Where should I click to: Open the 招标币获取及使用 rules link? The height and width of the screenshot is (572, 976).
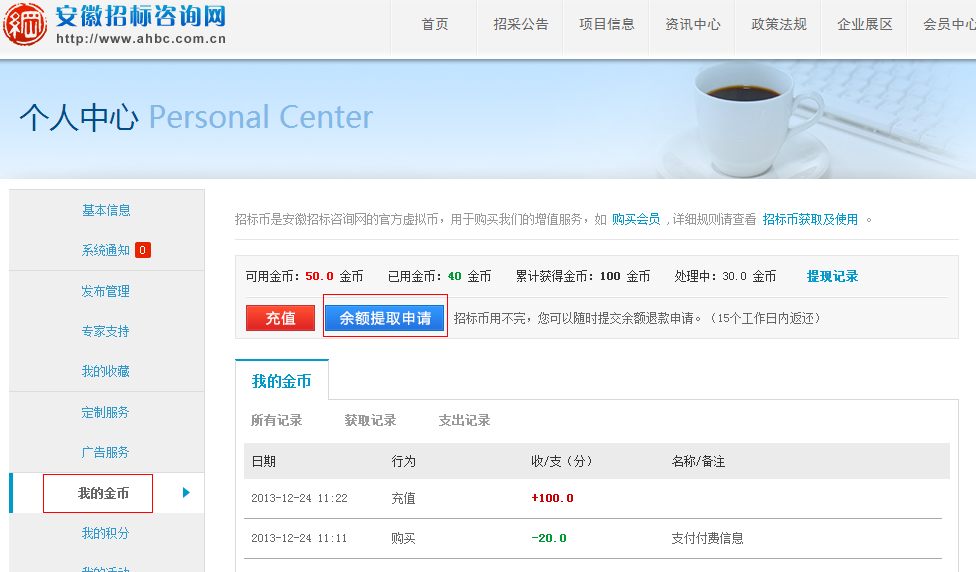(x=810, y=219)
